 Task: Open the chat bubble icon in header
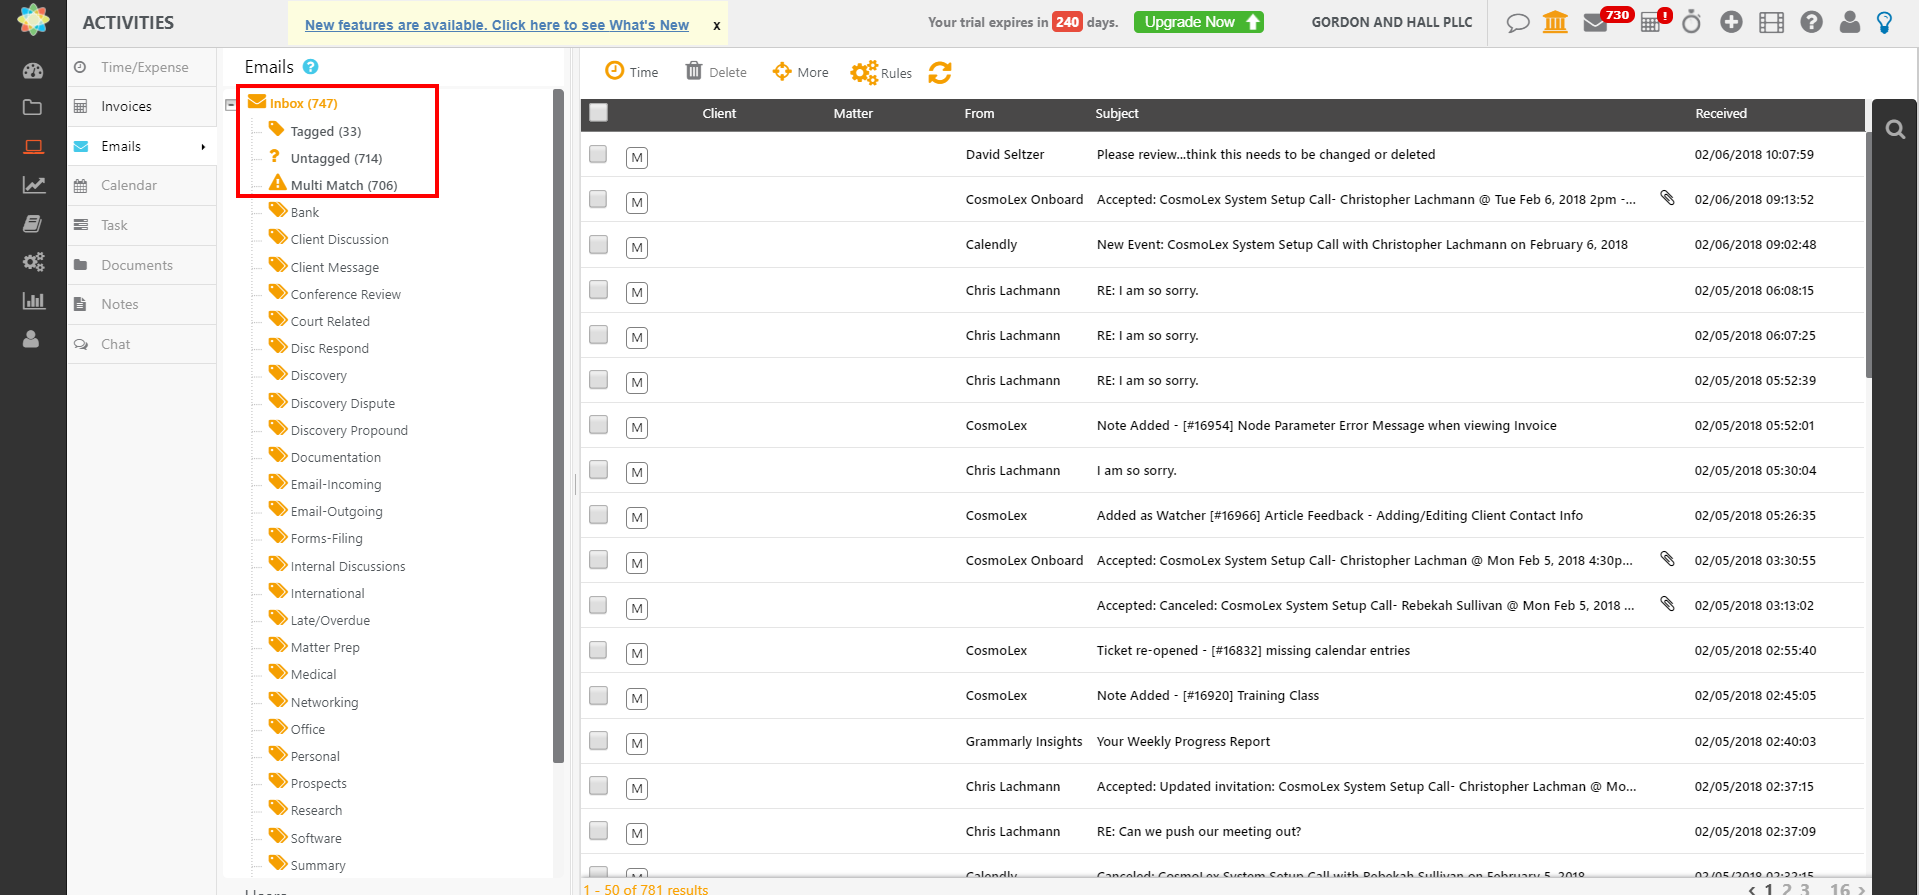[1518, 22]
